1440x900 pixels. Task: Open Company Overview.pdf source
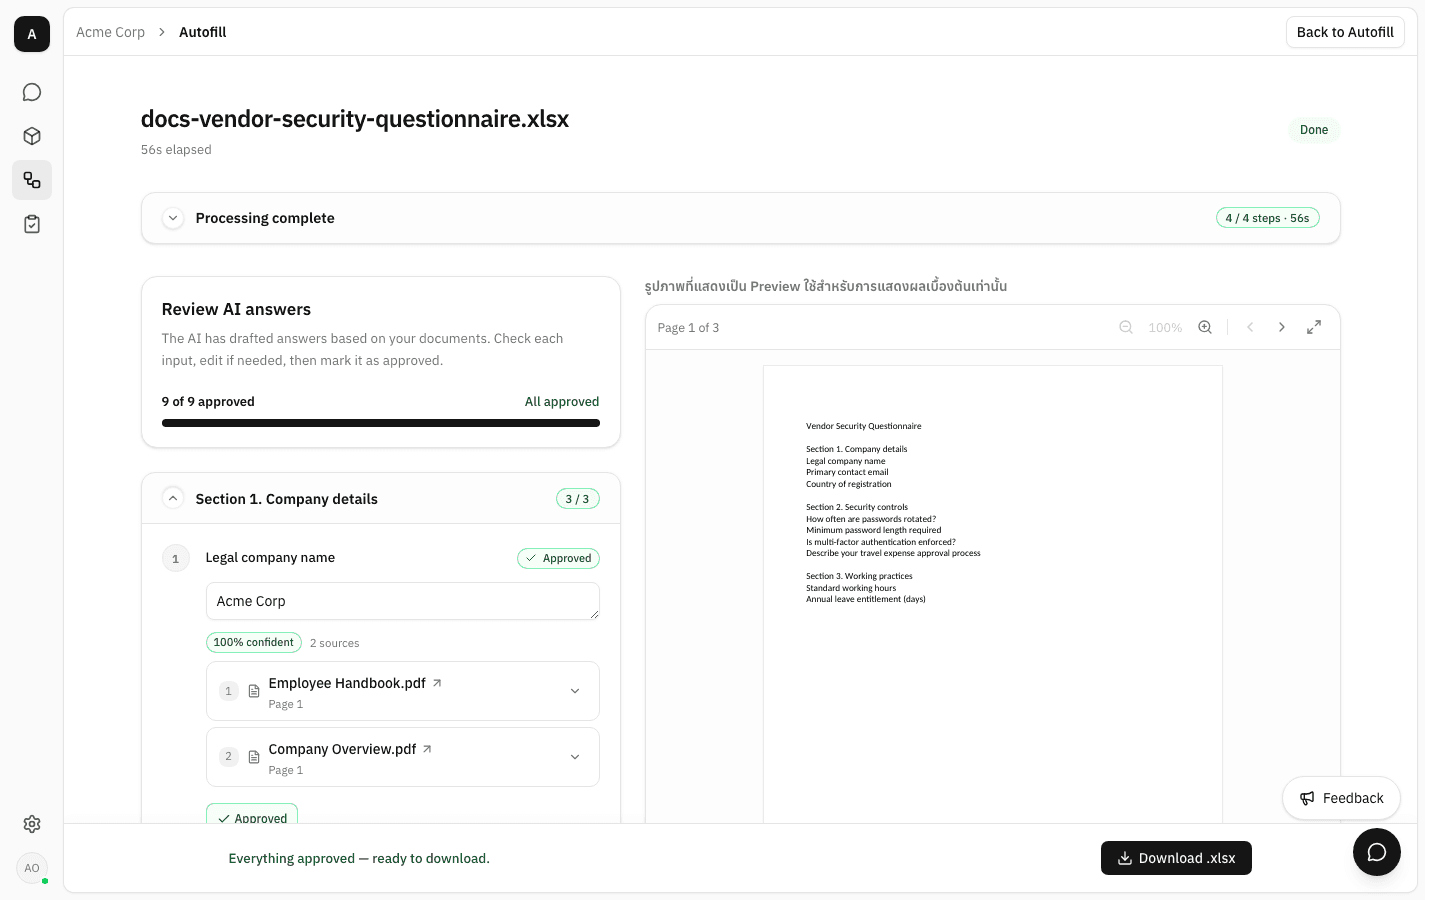342,749
